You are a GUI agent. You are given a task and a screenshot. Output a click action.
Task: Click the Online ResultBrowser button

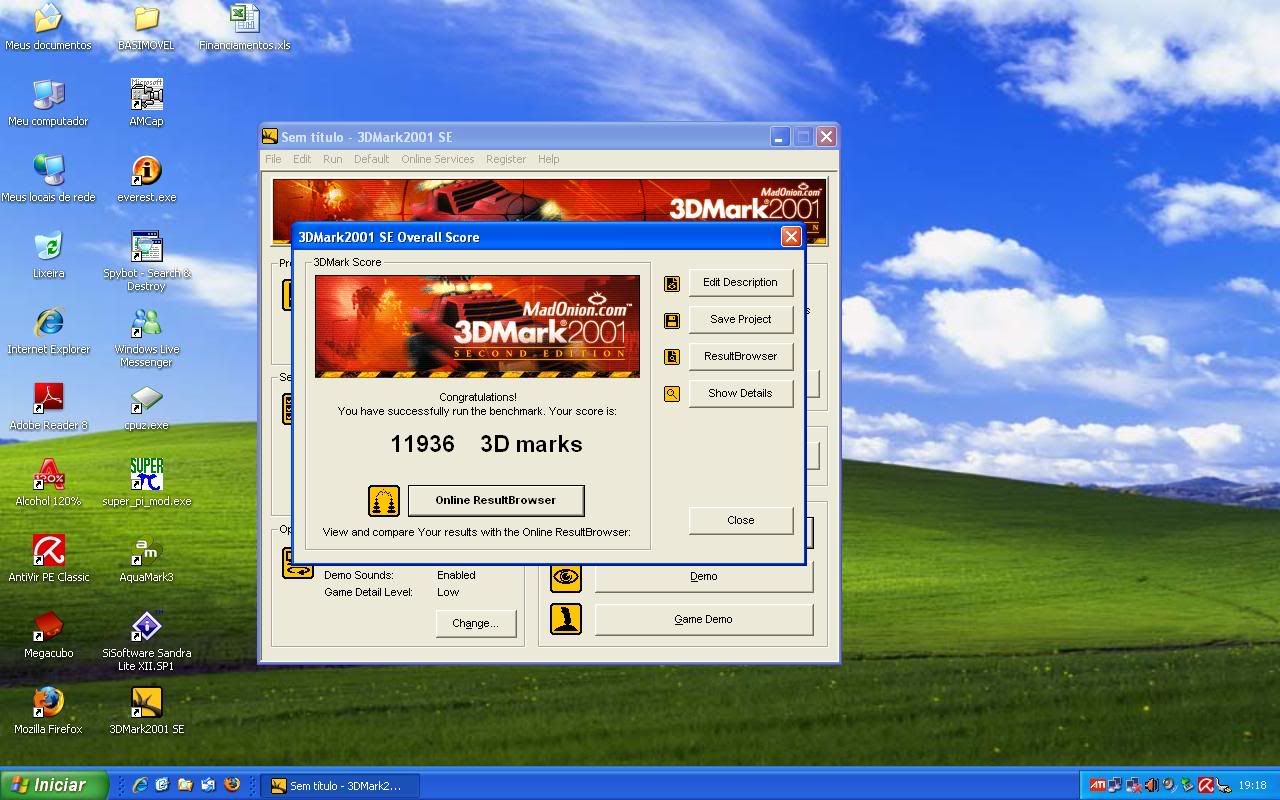pyautogui.click(x=496, y=500)
